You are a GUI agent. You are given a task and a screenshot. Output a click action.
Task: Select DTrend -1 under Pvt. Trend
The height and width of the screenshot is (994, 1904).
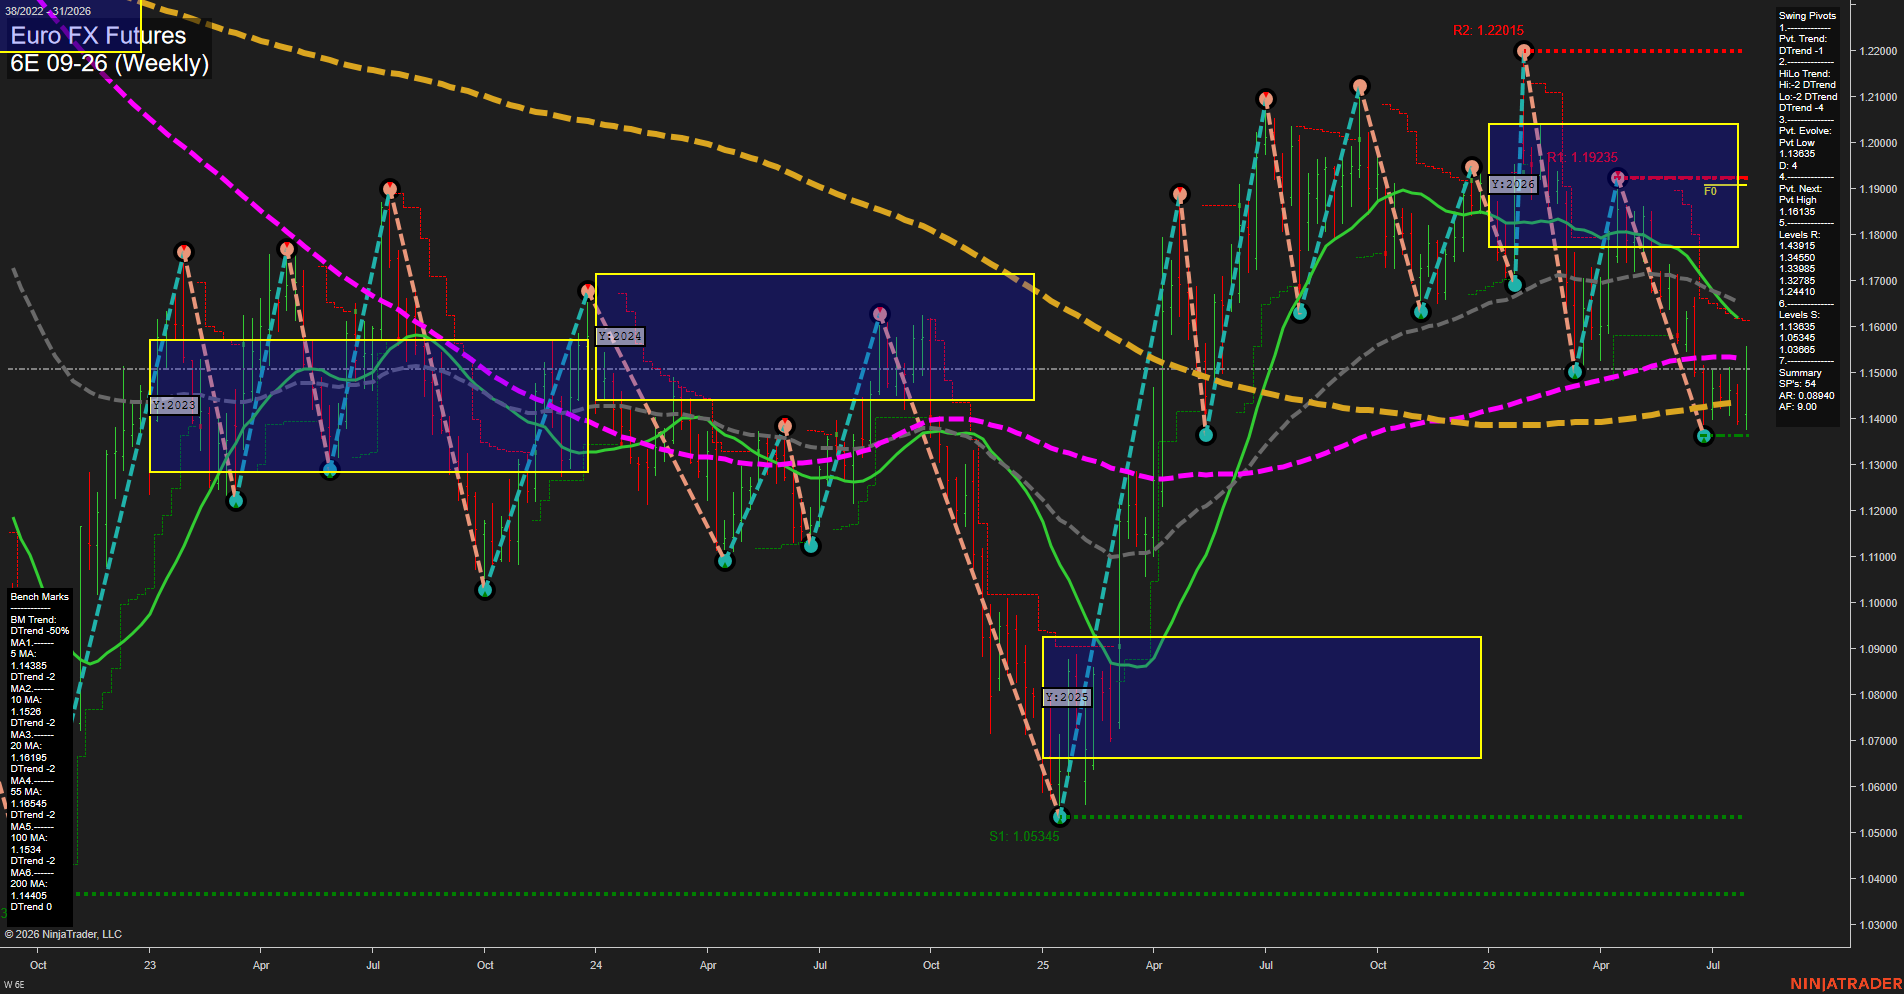pyautogui.click(x=1801, y=51)
